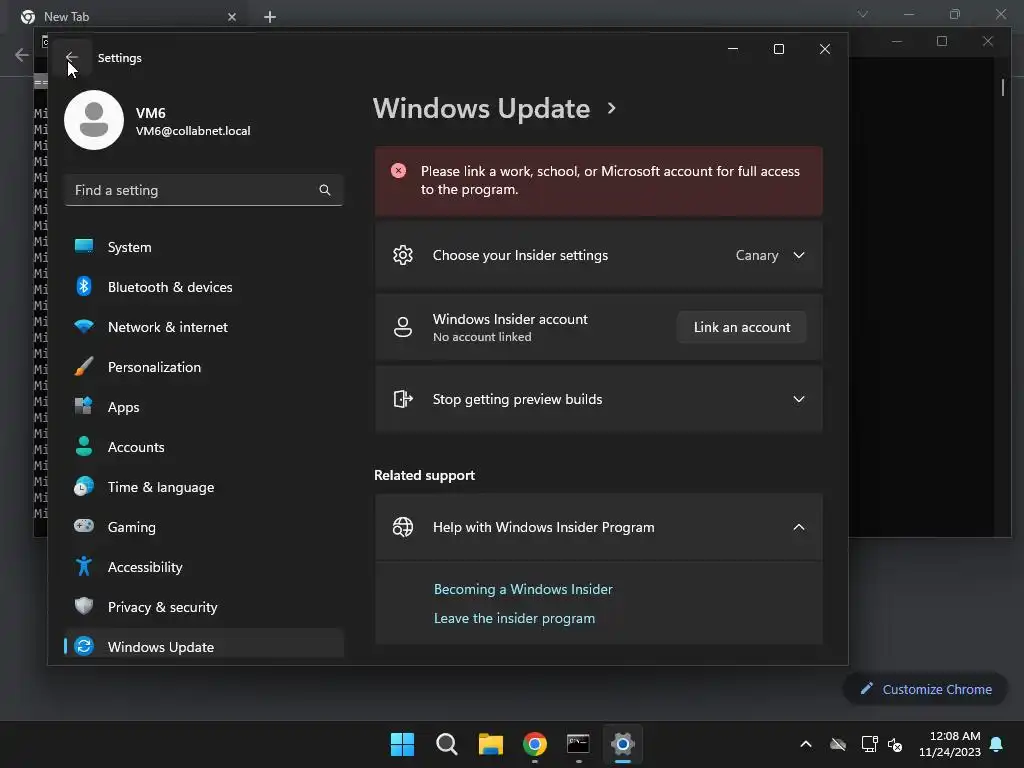1024x768 pixels.
Task: Open a new Chrome tab with plus button
Action: [270, 17]
